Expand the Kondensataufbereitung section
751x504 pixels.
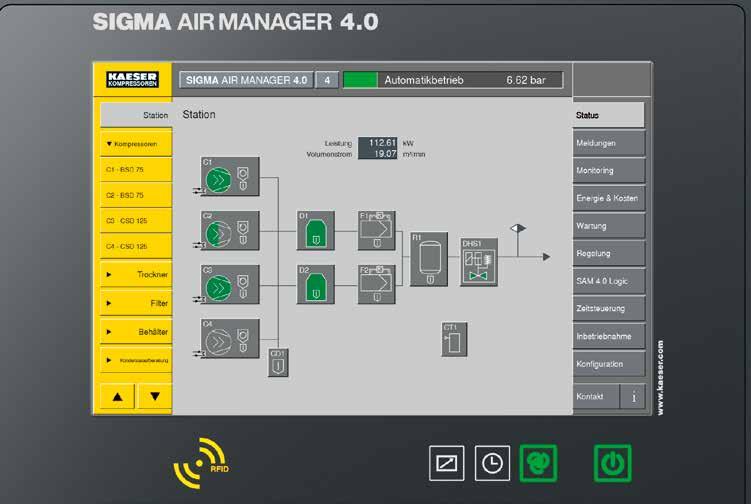pos(136,360)
